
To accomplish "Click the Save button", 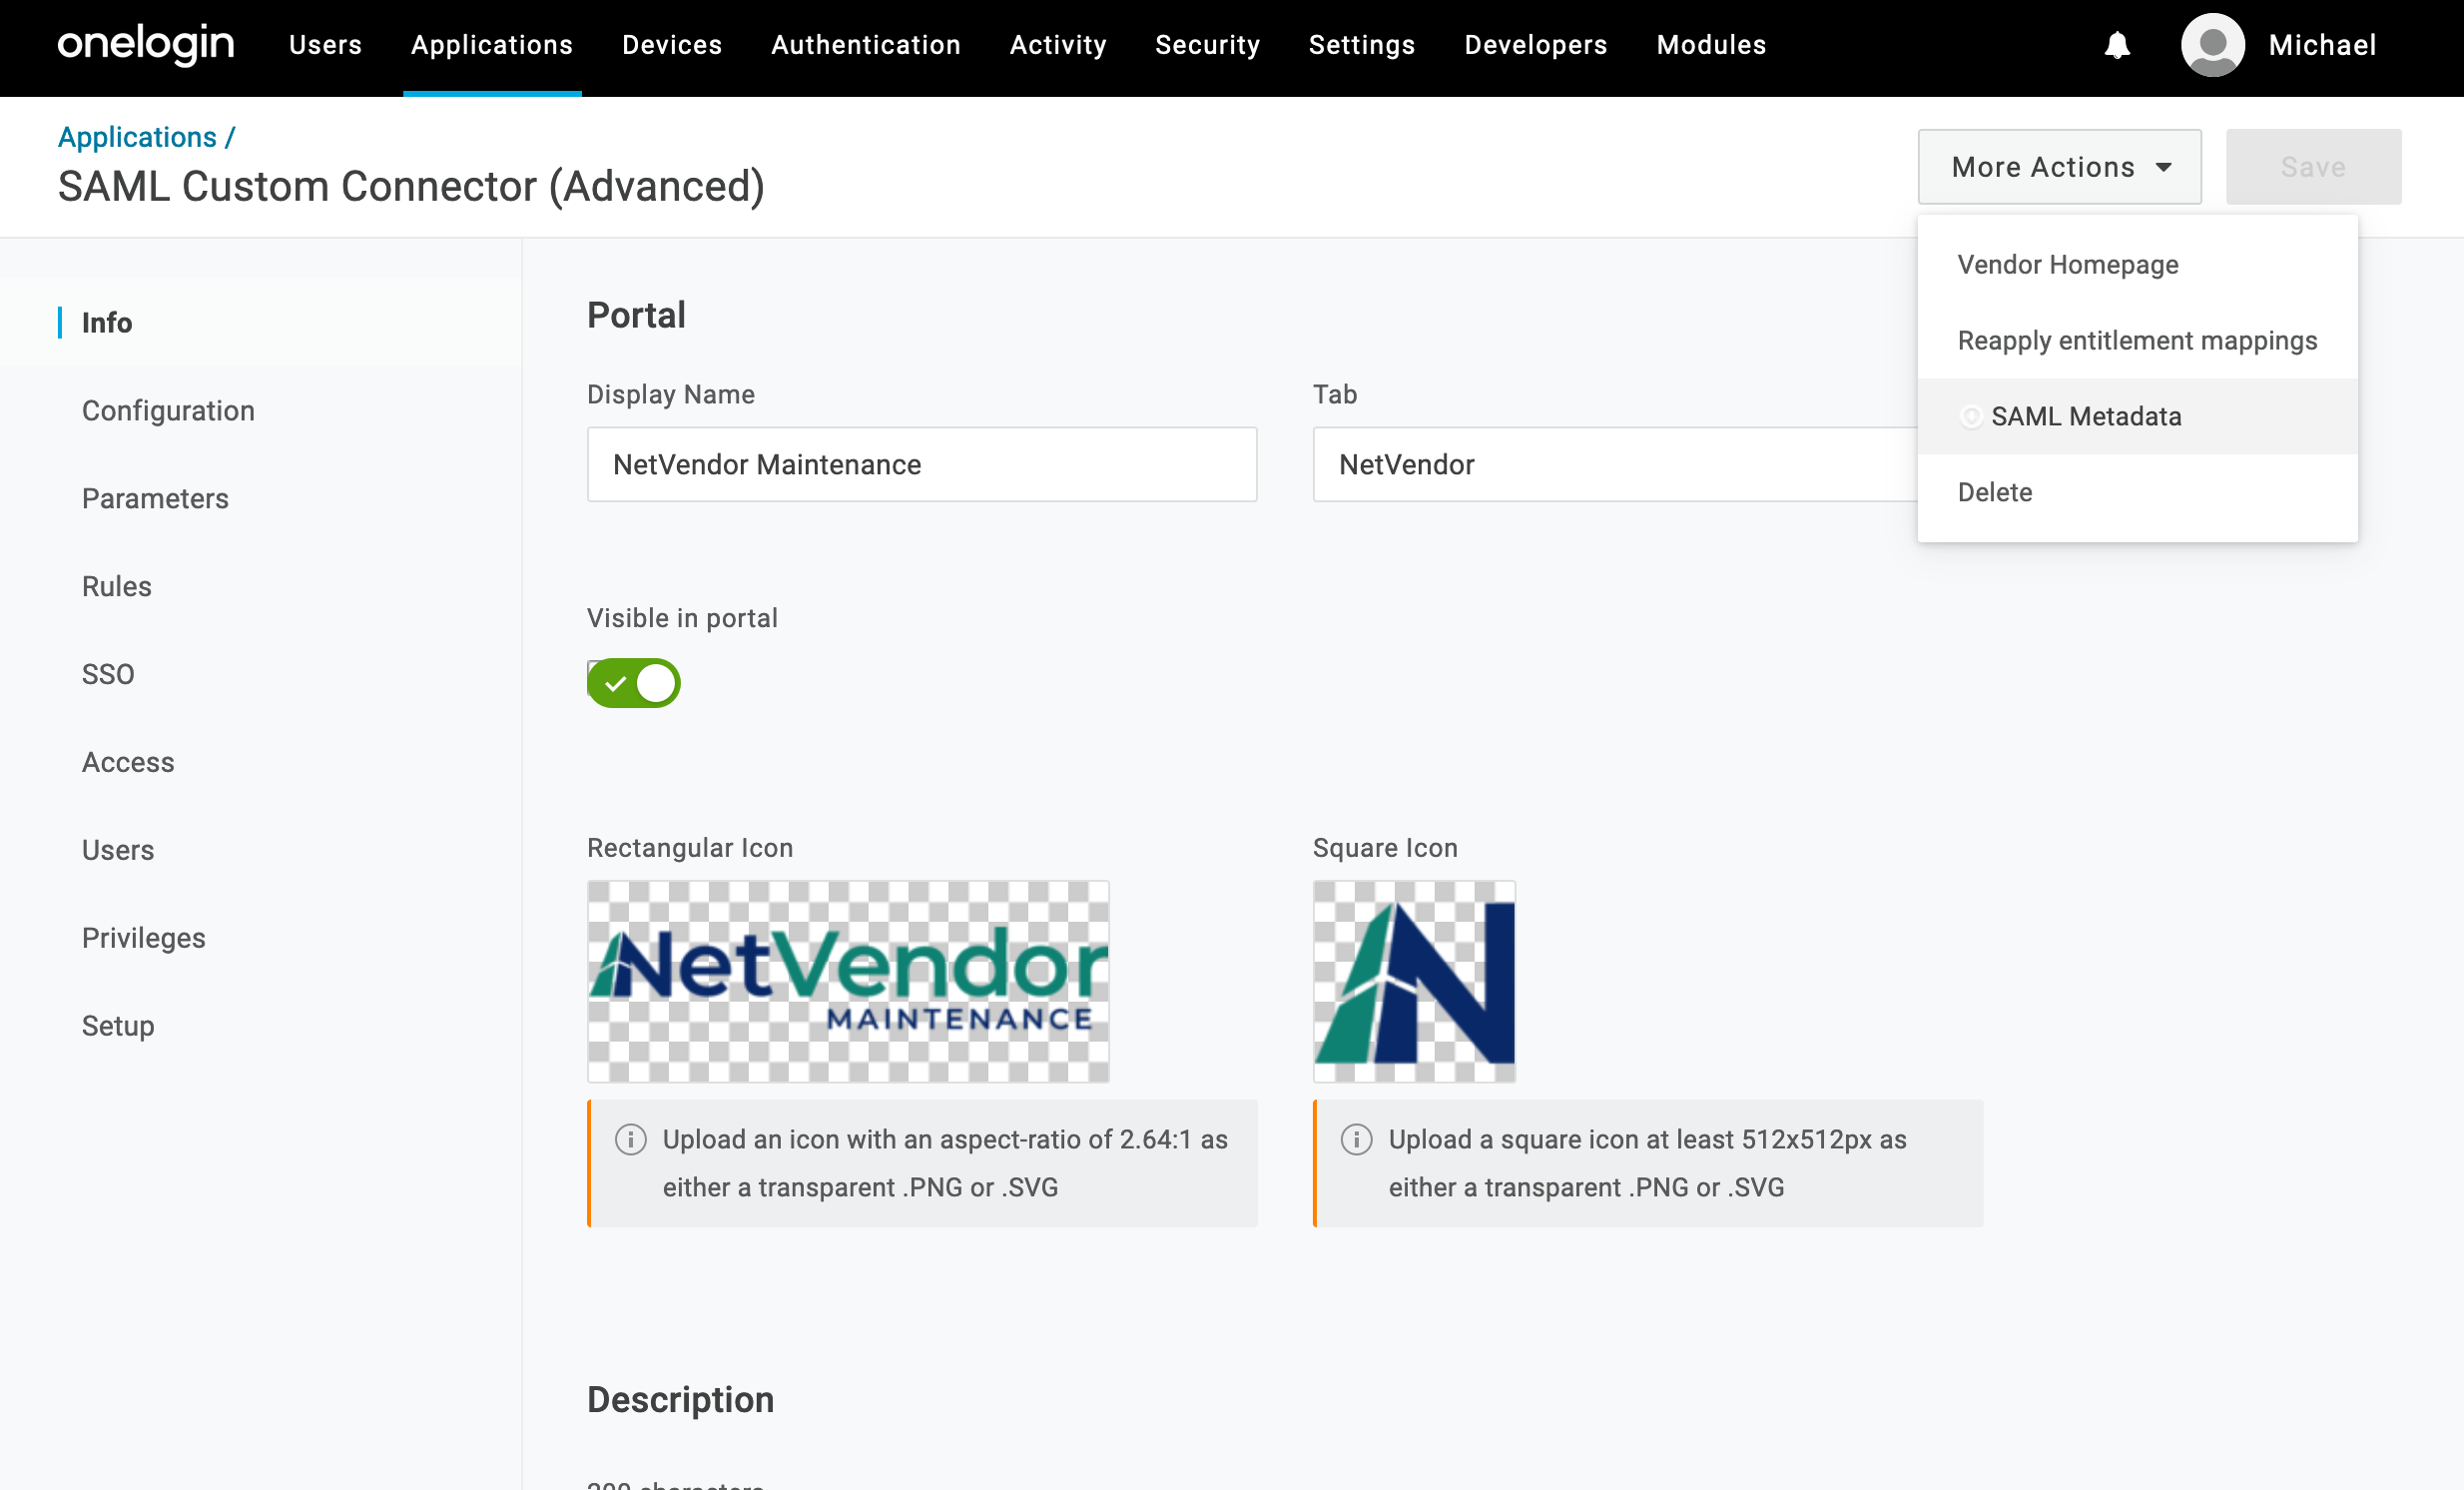I will coord(2312,167).
